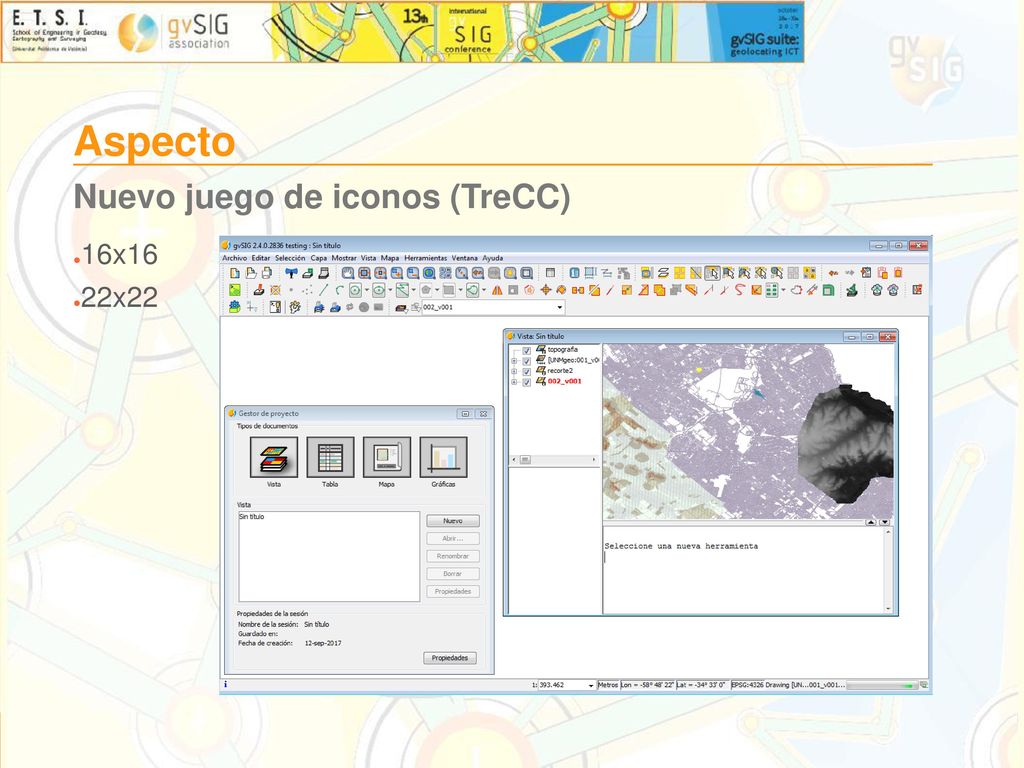Image resolution: width=1024 pixels, height=768 pixels.
Task: Open the scale 1:393.462 dropdown
Action: pos(591,685)
